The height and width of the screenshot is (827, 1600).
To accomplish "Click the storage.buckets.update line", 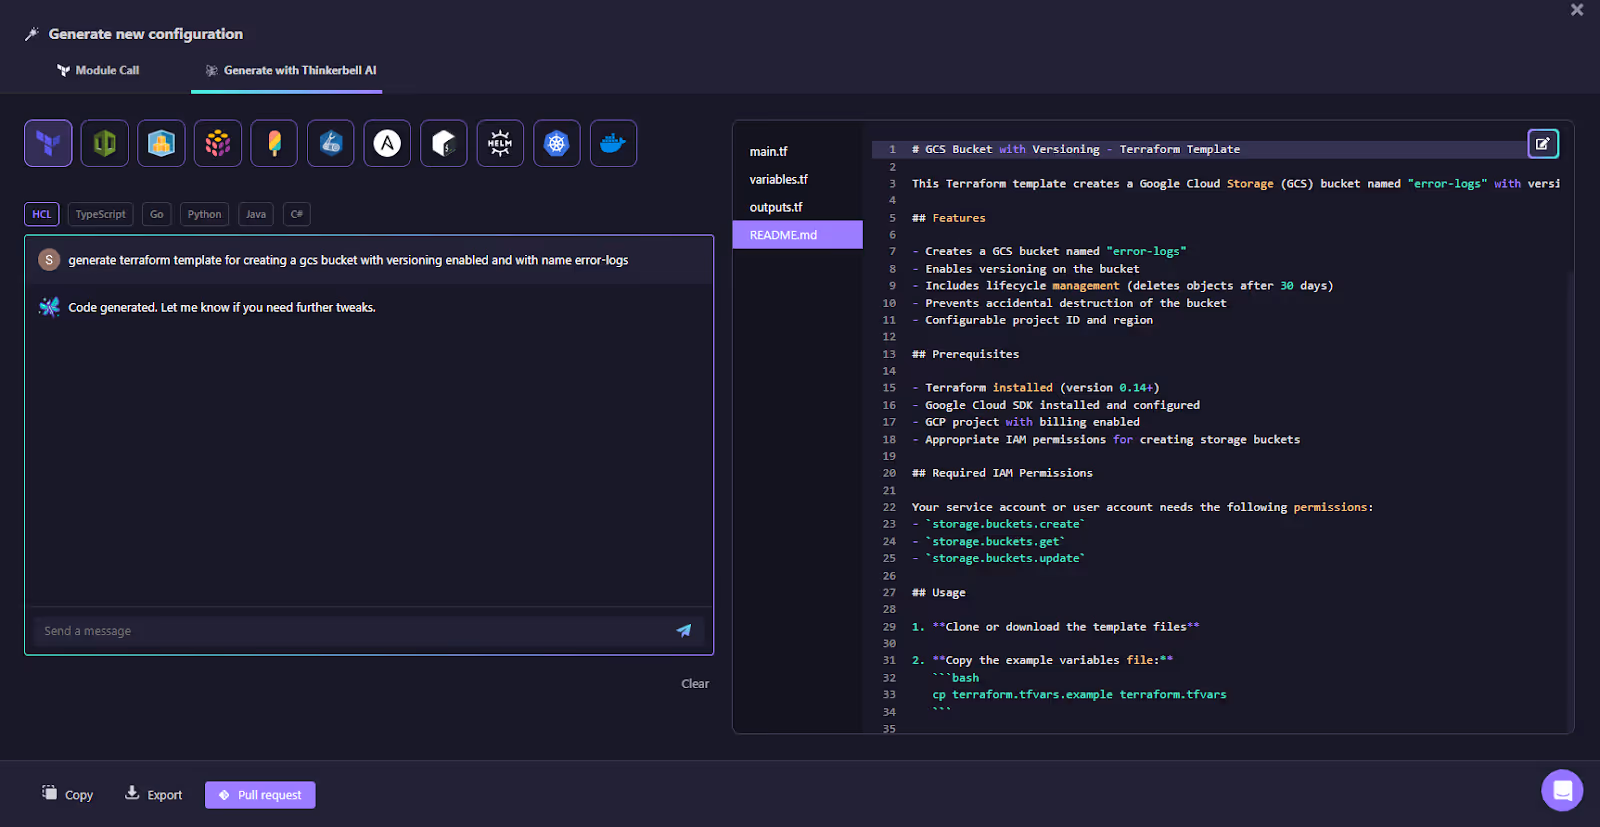I will (998, 558).
